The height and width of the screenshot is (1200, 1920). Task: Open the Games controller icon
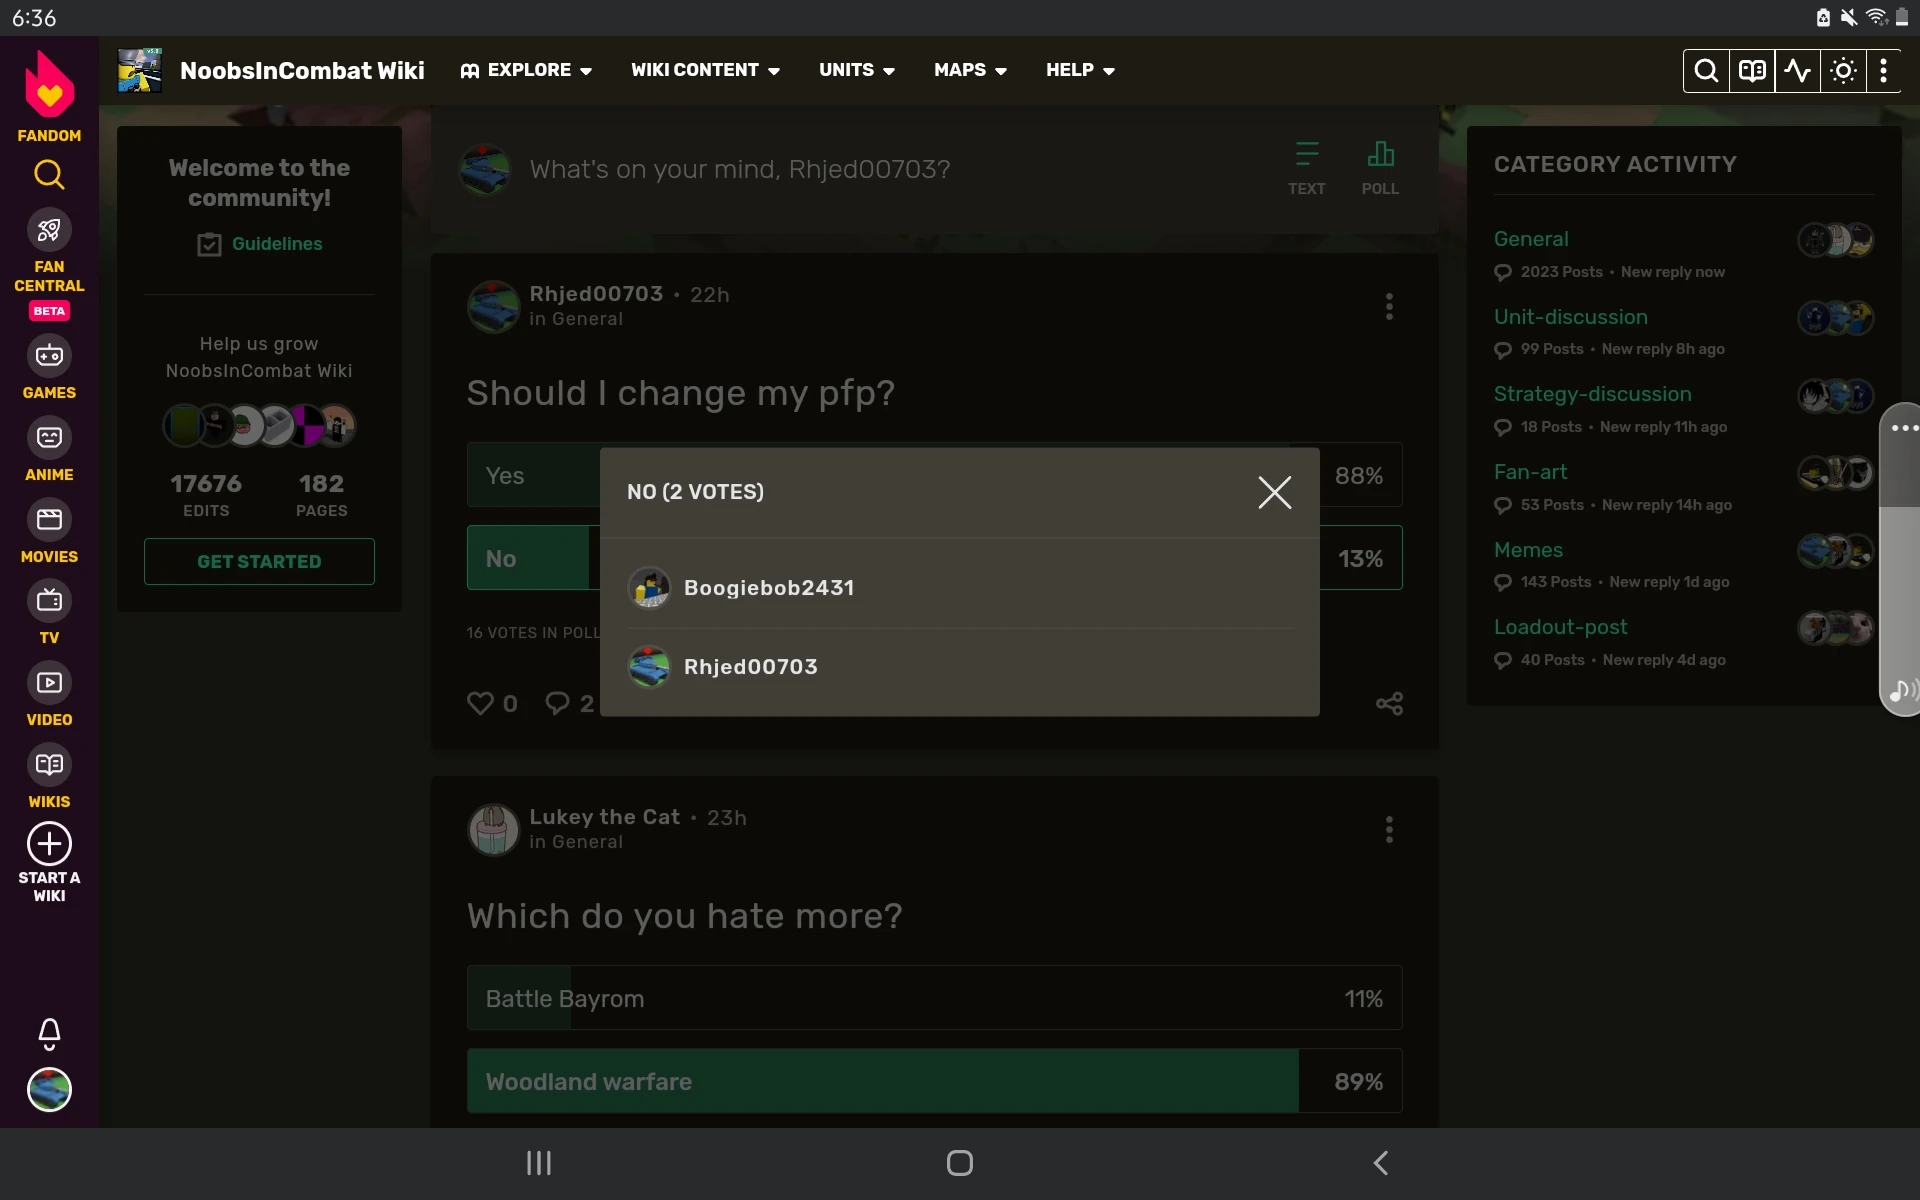pos(49,356)
